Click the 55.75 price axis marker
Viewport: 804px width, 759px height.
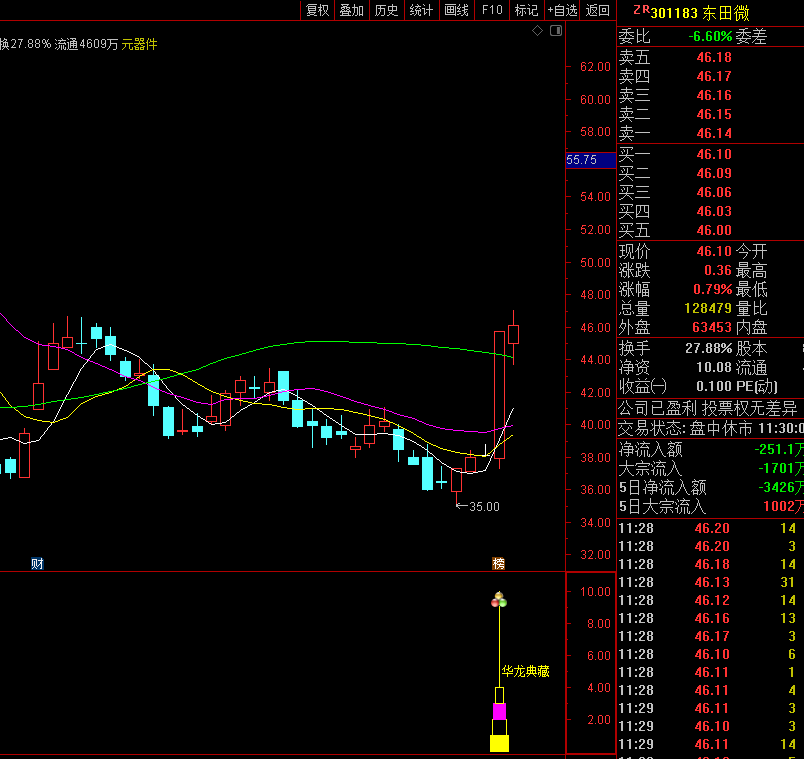tap(590, 160)
